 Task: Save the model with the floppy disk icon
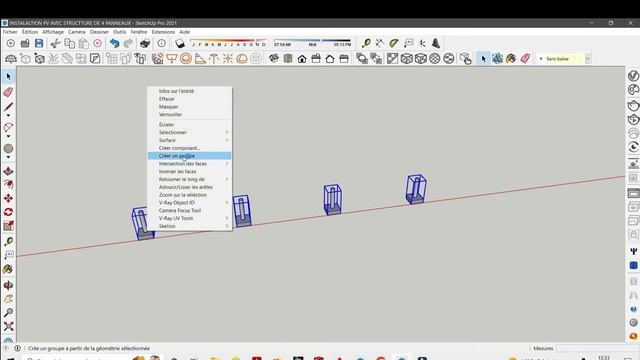click(x=39, y=43)
